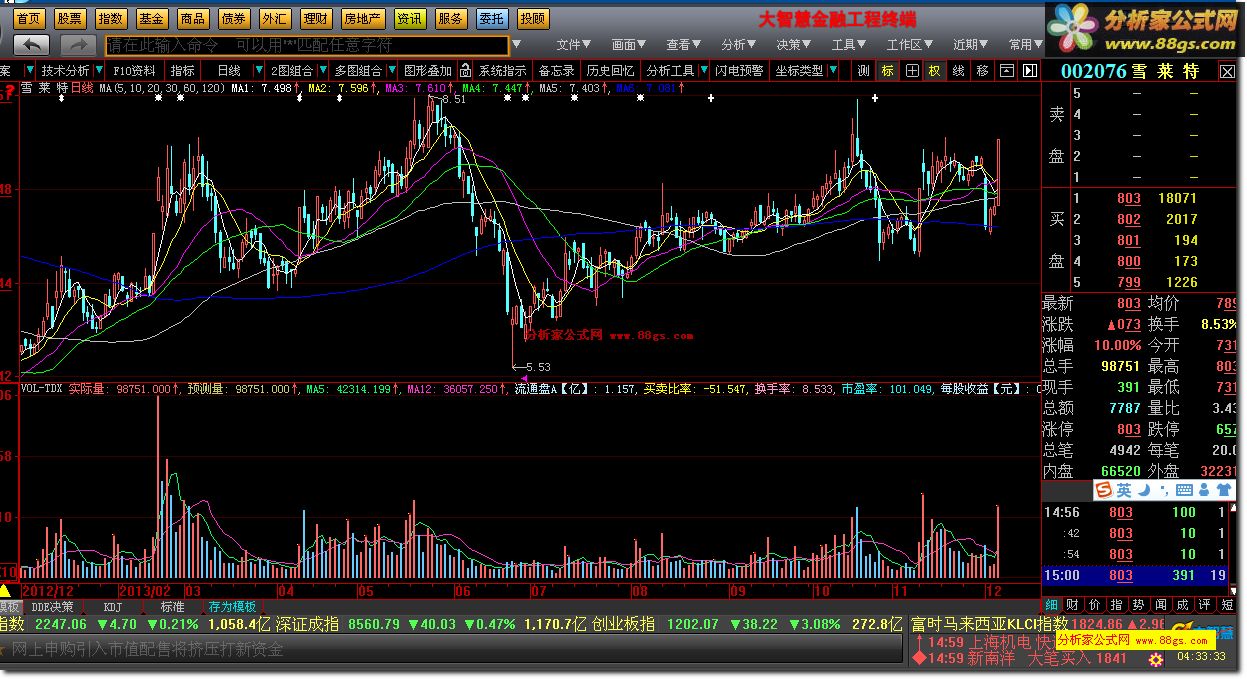Click the moon icon in IME bar
1247x679 pixels.
[1143, 490]
